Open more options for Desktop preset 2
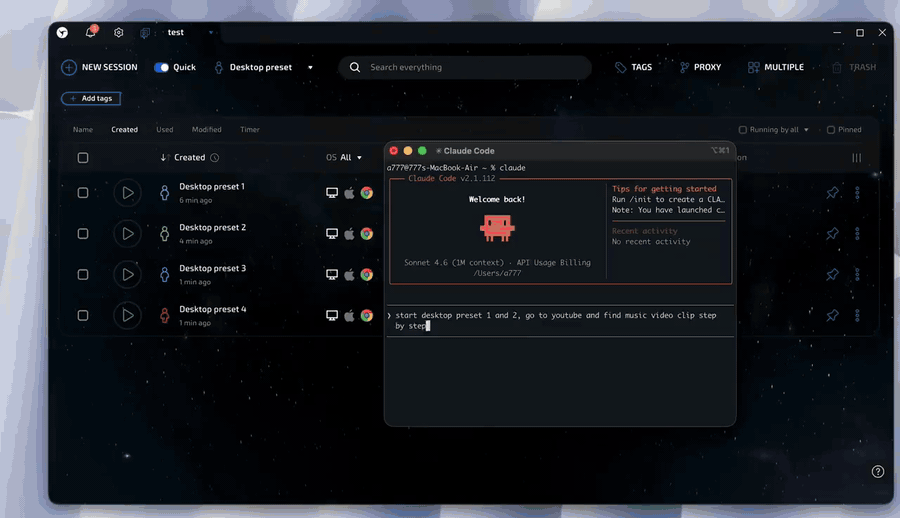Screen dimensions: 900x518 point(857,234)
